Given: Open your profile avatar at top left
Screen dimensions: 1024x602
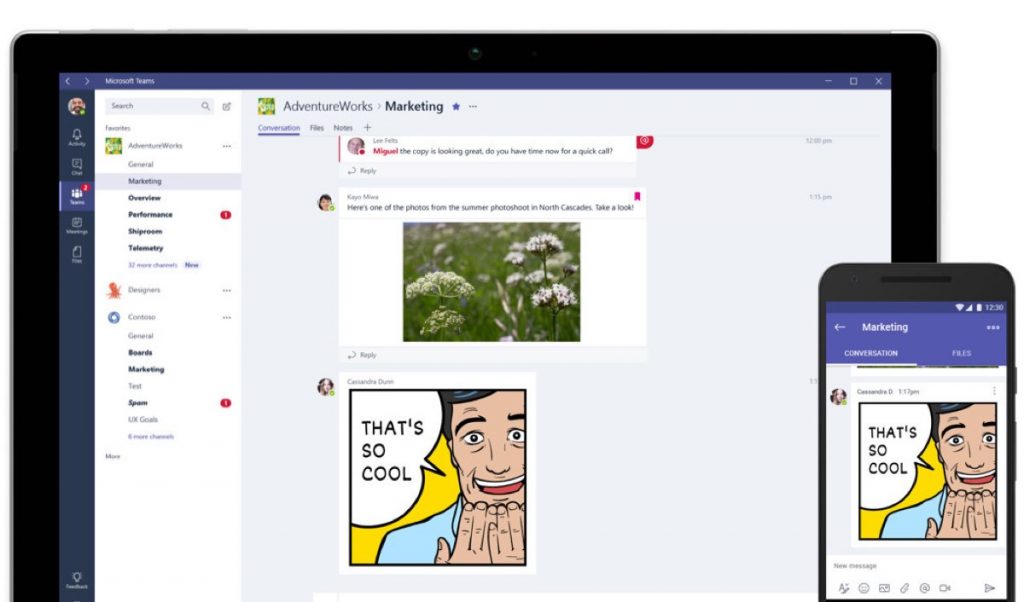Looking at the screenshot, I should click(76, 106).
